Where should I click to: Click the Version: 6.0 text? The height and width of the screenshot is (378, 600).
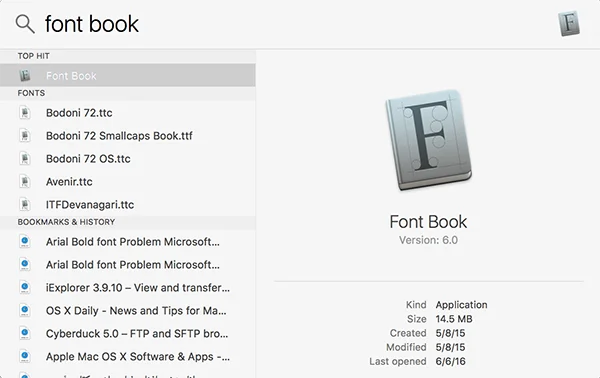[428, 240]
